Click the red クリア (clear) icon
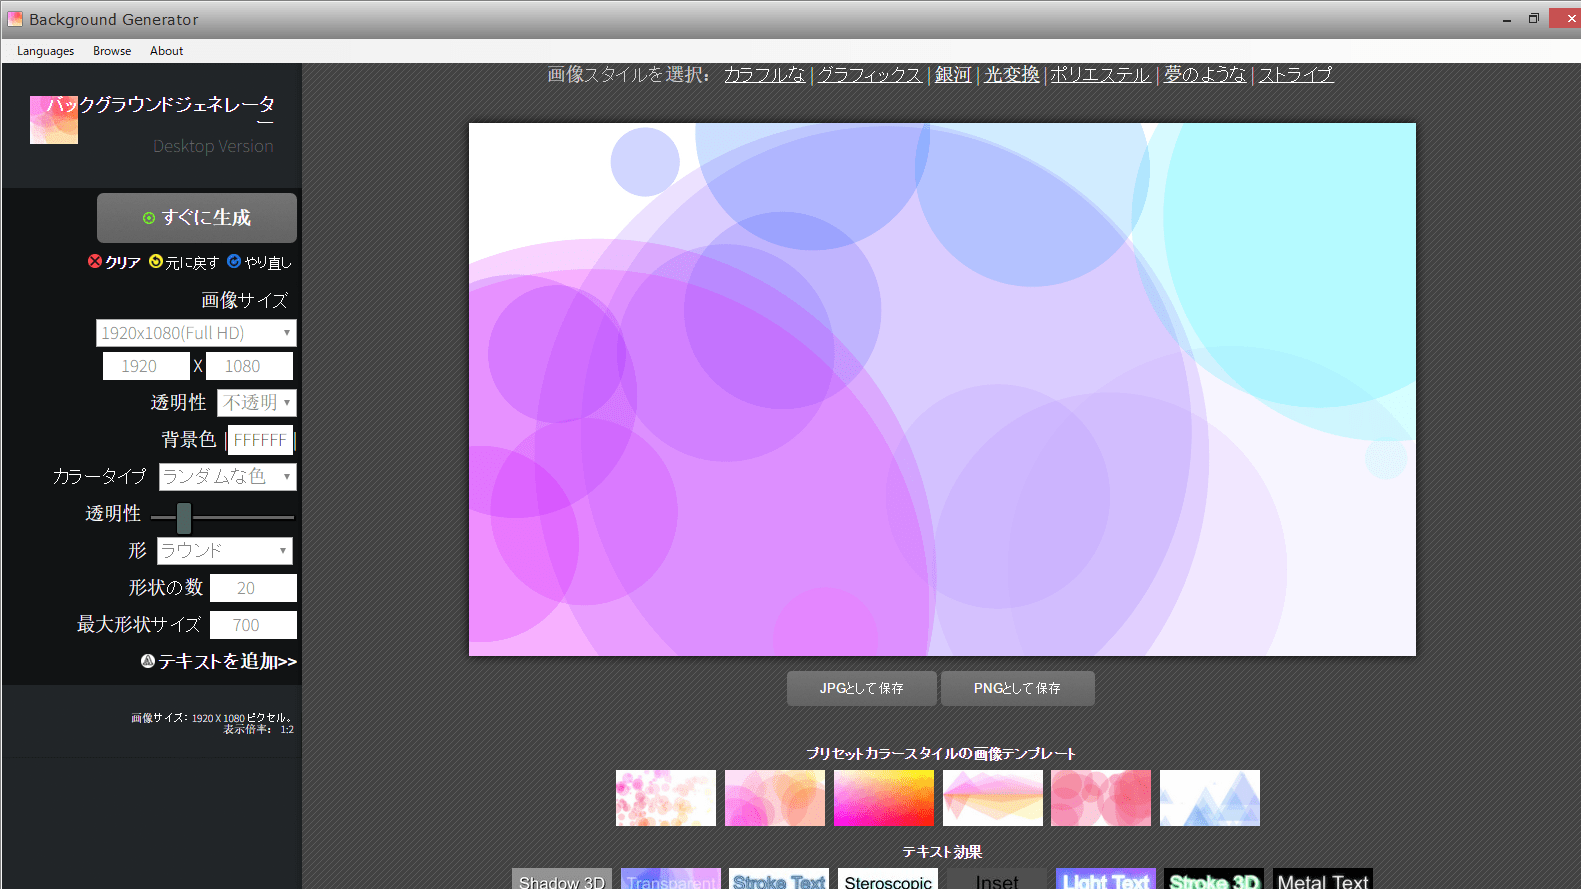1581x889 pixels. (x=95, y=261)
